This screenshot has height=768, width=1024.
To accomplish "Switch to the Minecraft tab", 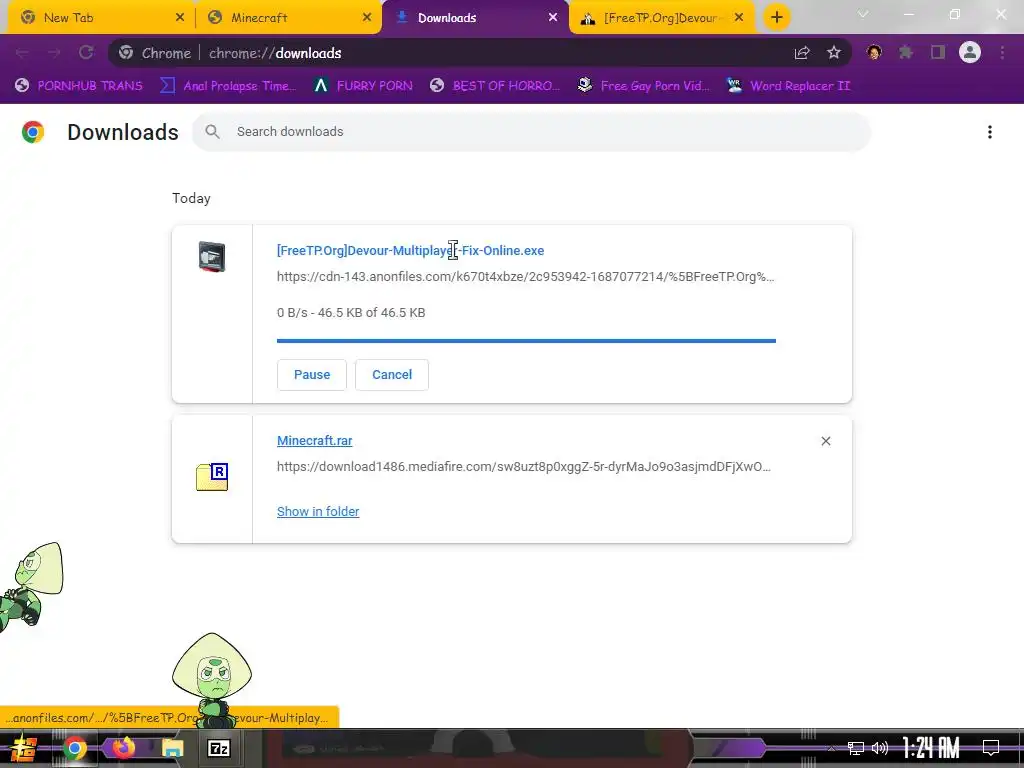I will pyautogui.click(x=288, y=18).
